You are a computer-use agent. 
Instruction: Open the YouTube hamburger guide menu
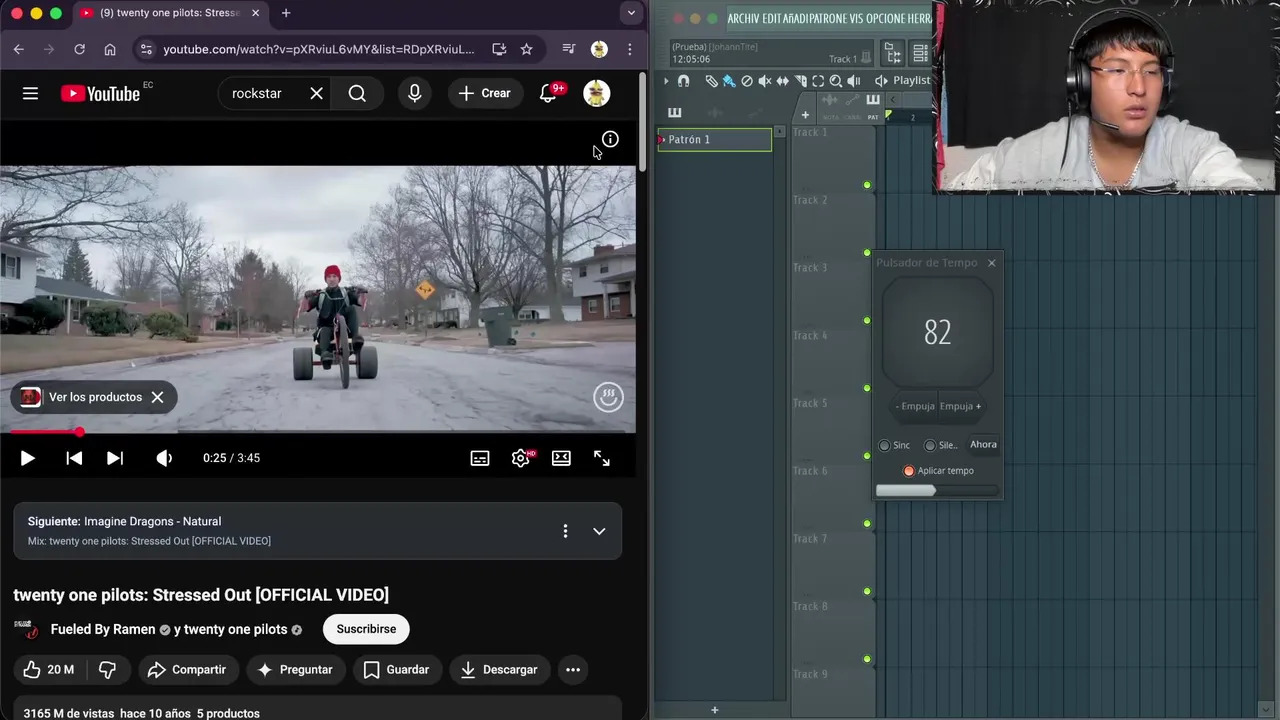click(x=30, y=93)
